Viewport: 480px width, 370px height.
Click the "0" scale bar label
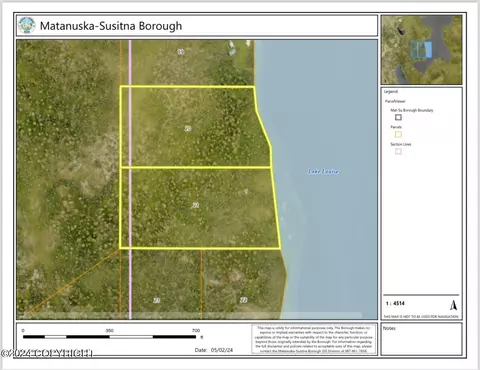pos(23,331)
